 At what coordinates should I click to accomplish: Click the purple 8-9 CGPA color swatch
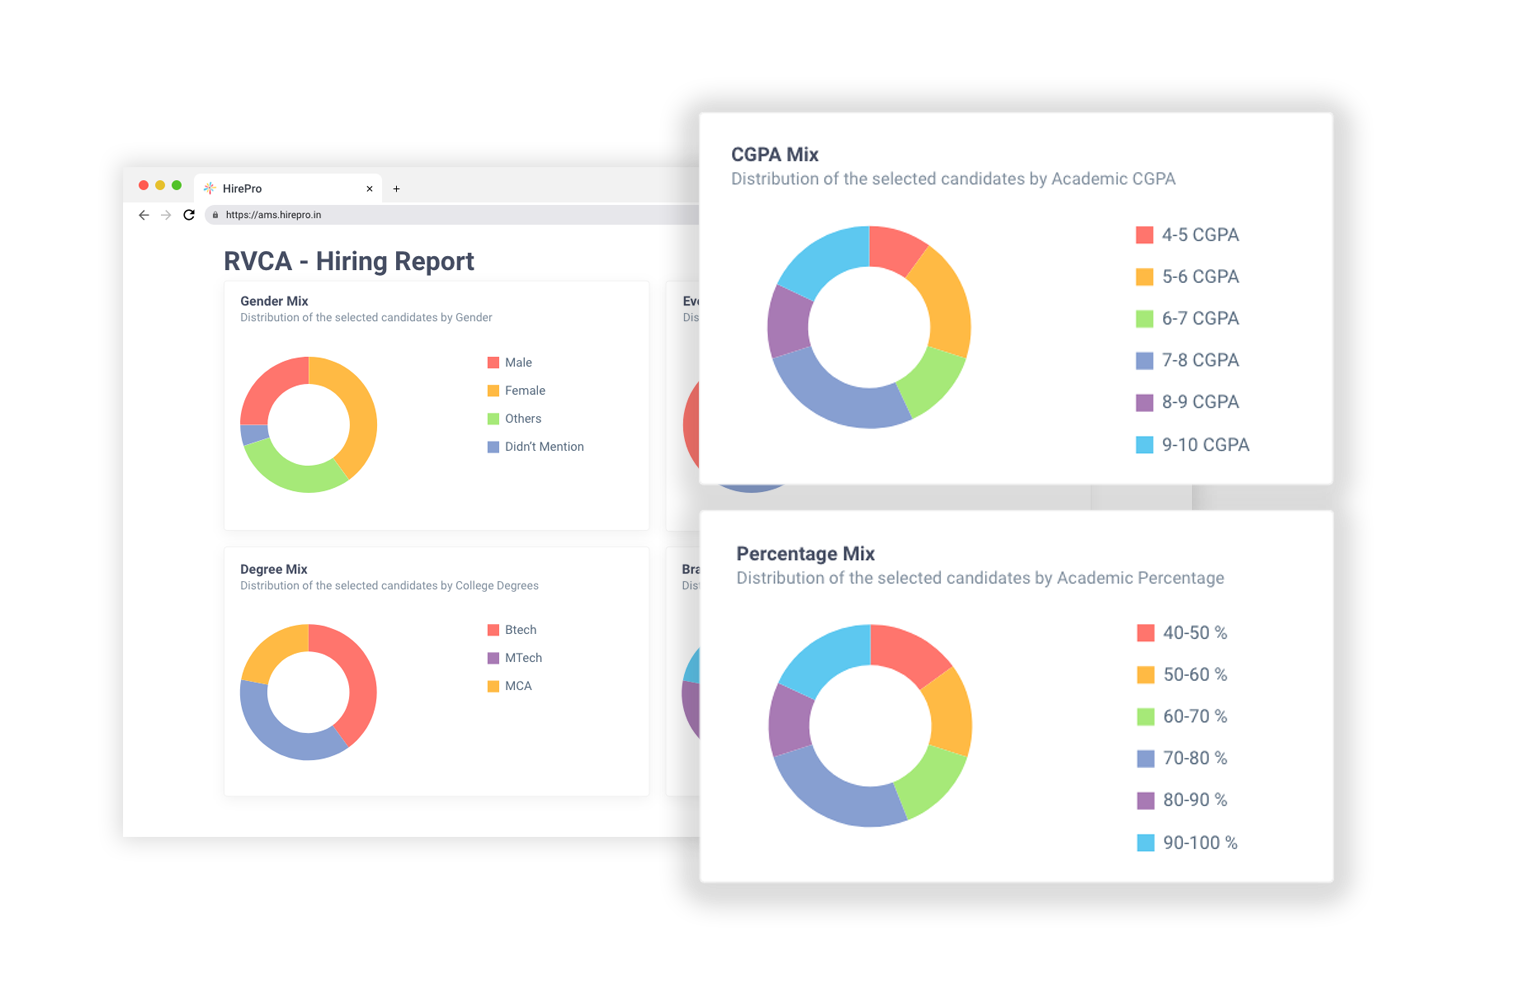point(1143,402)
